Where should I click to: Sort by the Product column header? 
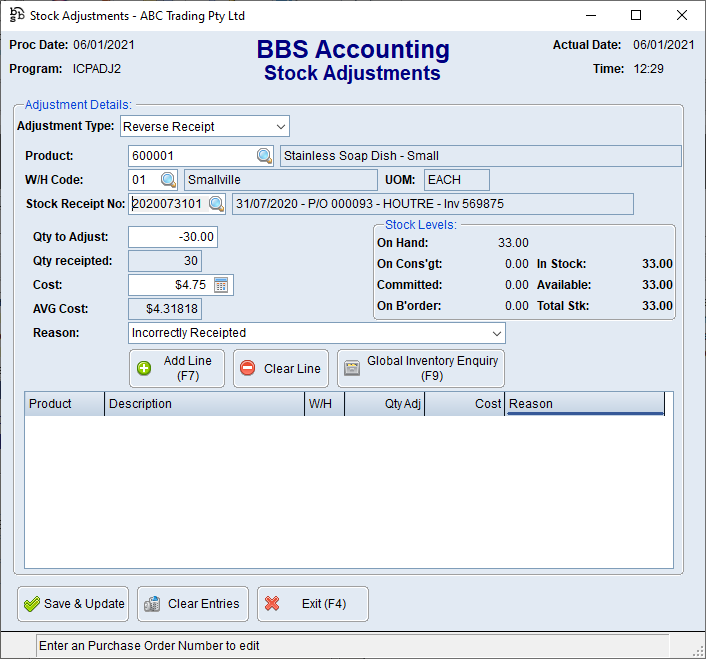click(64, 404)
